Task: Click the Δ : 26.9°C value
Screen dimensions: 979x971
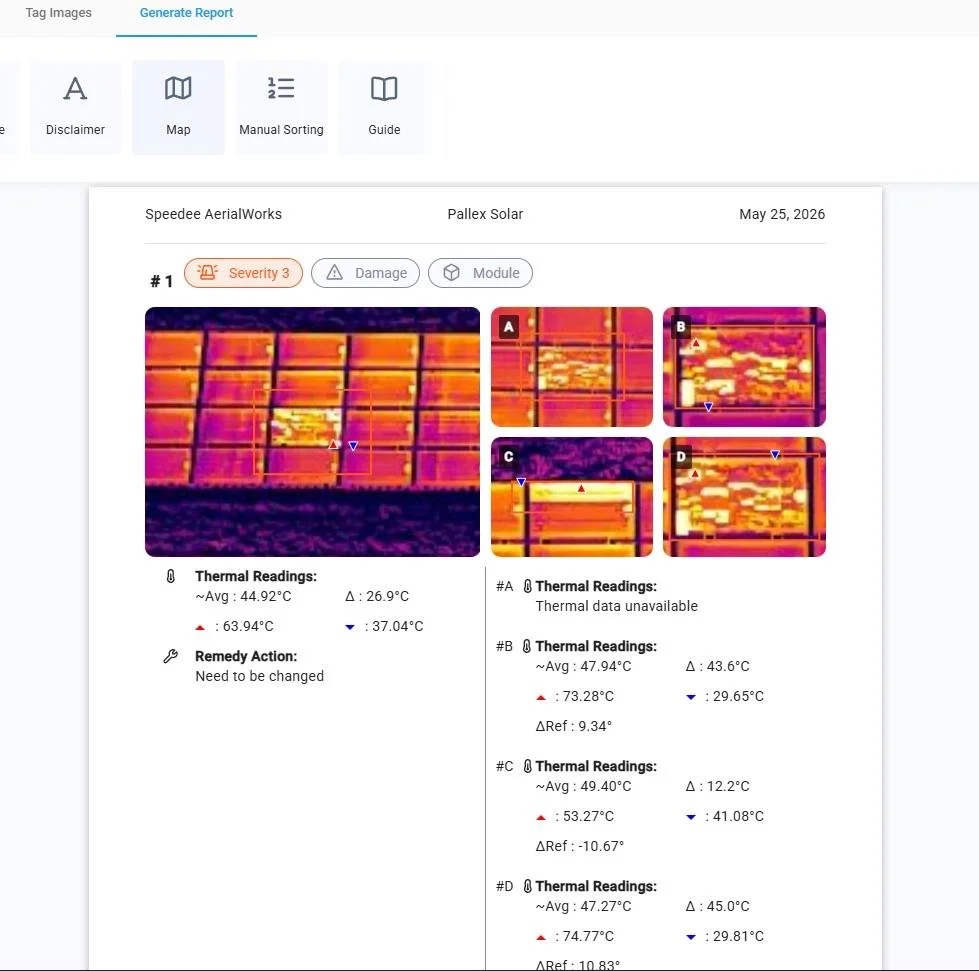Action: tap(377, 596)
